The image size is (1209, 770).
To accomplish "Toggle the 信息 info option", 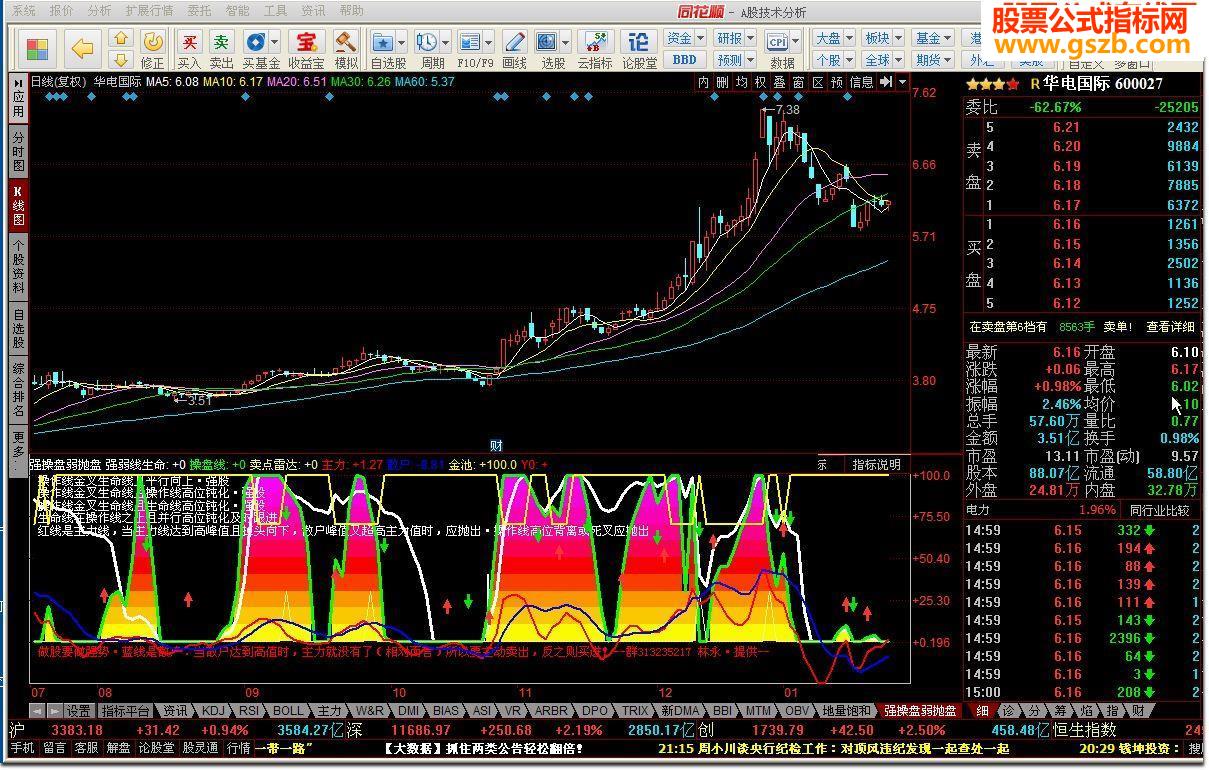I will pos(861,83).
